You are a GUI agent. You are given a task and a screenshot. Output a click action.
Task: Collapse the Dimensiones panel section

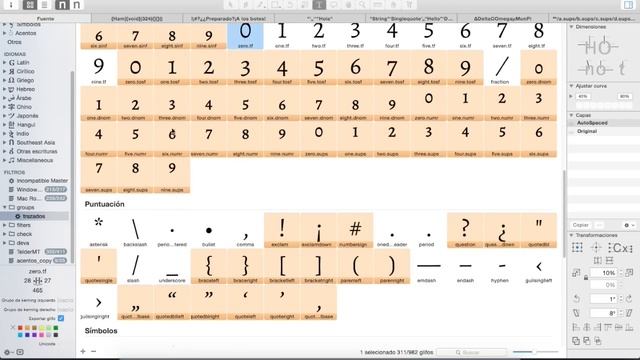click(571, 27)
